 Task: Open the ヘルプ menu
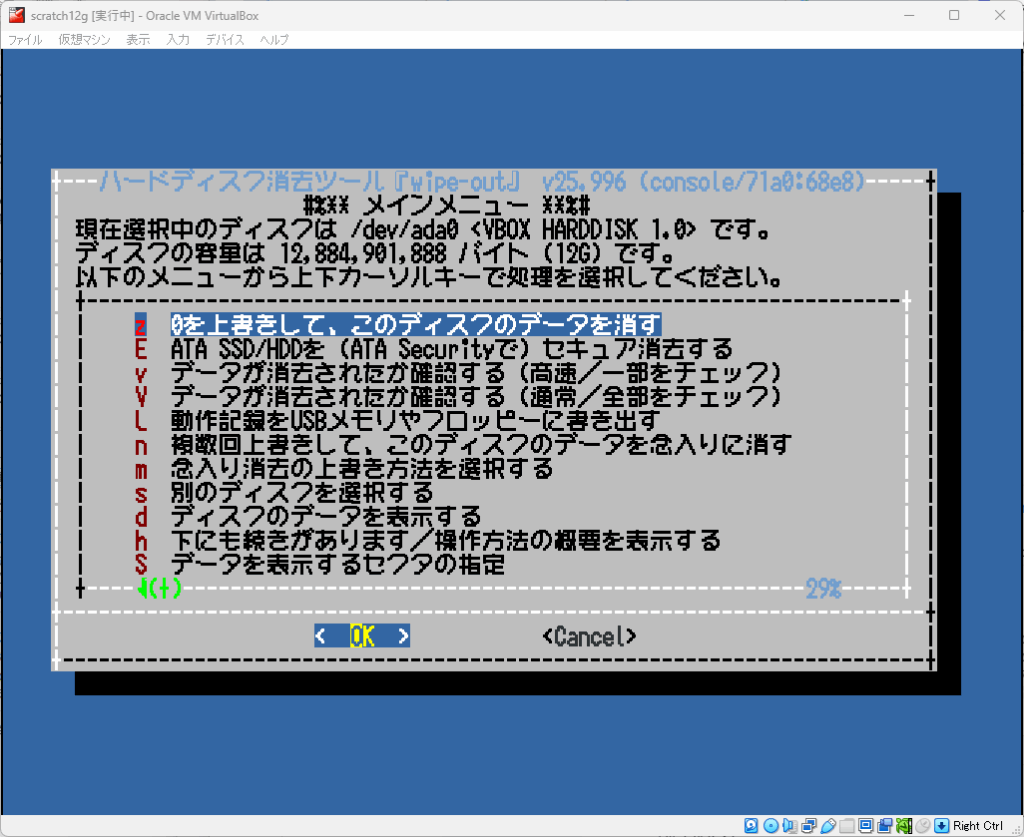point(274,40)
